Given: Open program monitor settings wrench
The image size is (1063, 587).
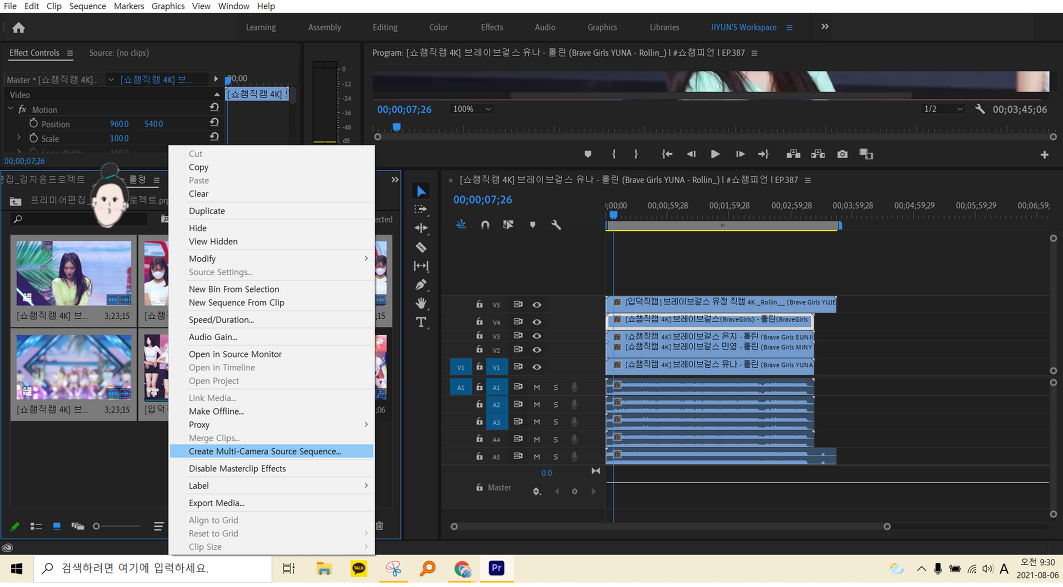Looking at the screenshot, I should pos(980,108).
